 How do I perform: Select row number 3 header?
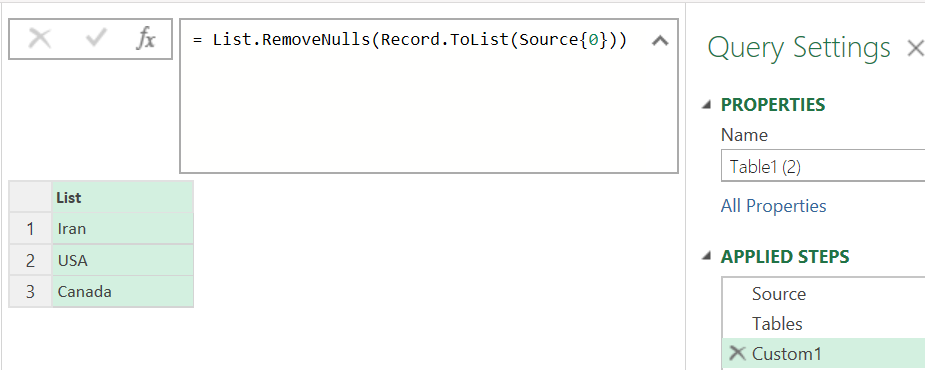(x=30, y=292)
